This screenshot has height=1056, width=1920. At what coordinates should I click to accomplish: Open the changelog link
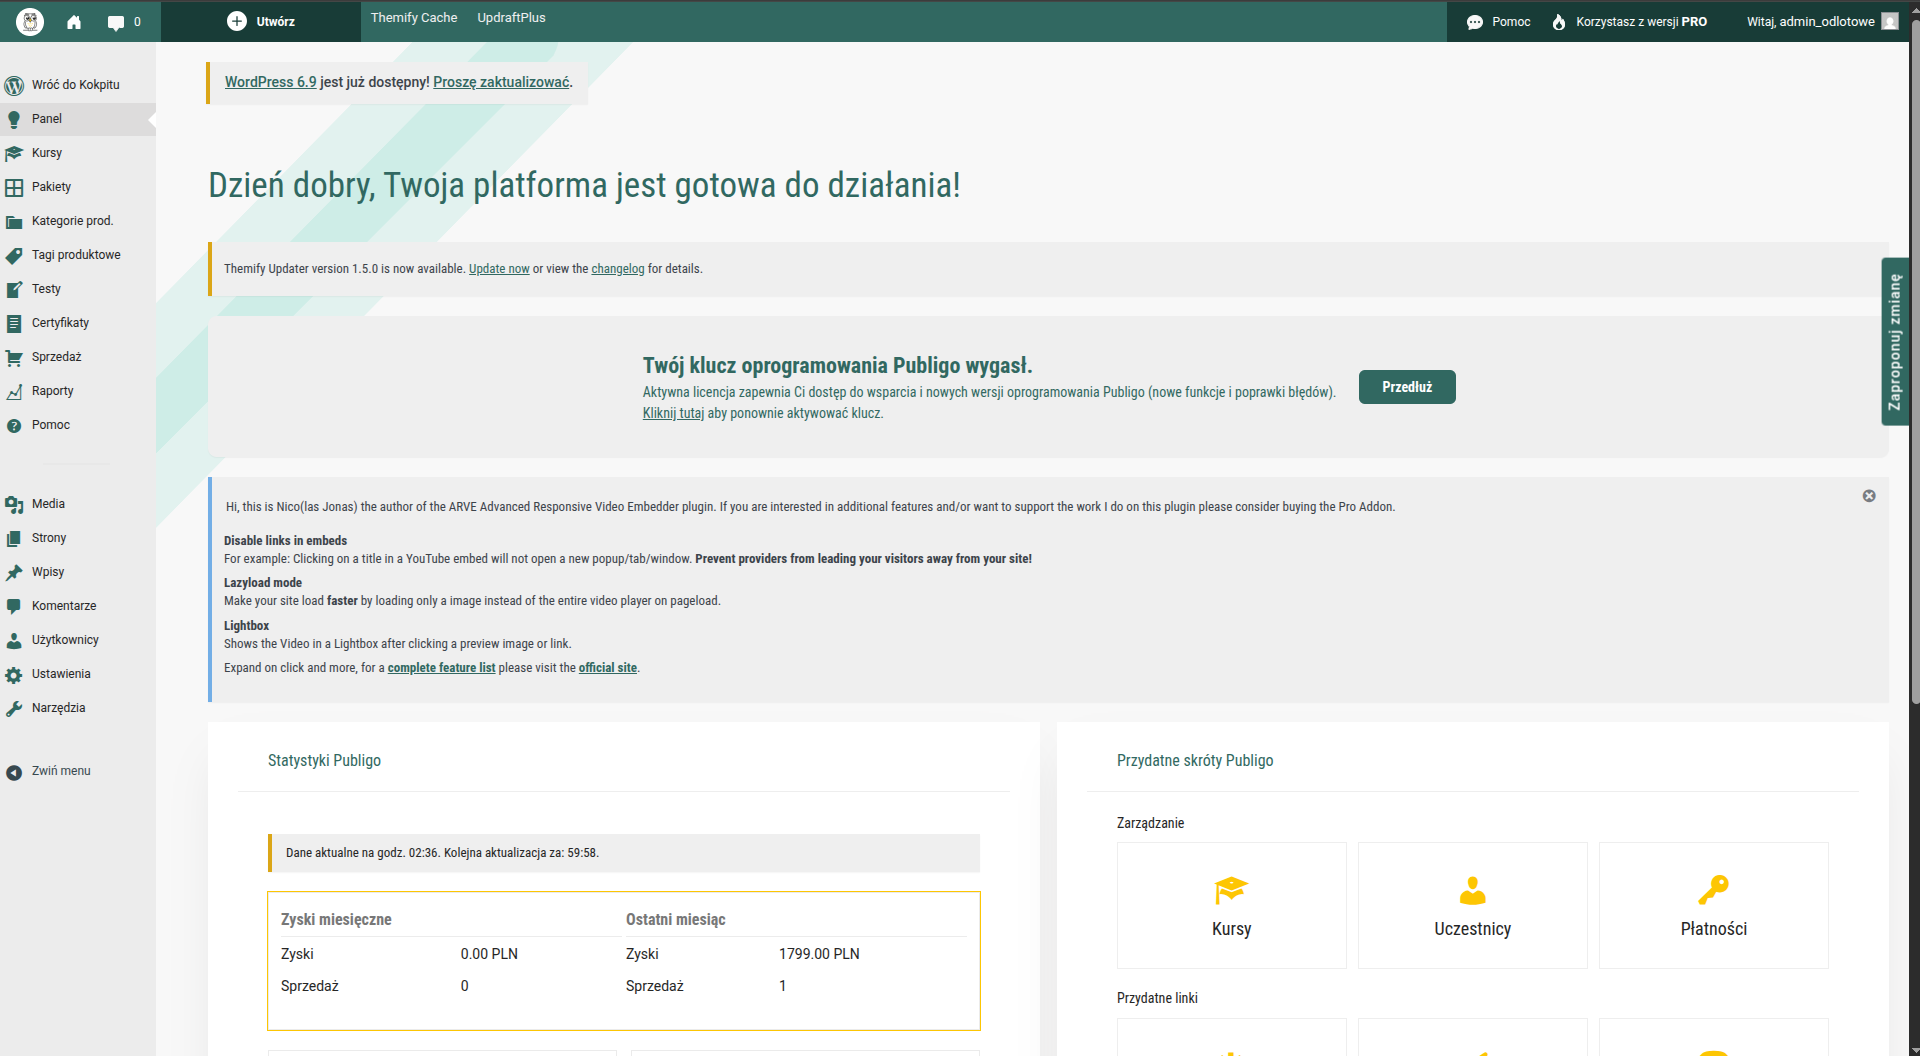[x=618, y=269]
